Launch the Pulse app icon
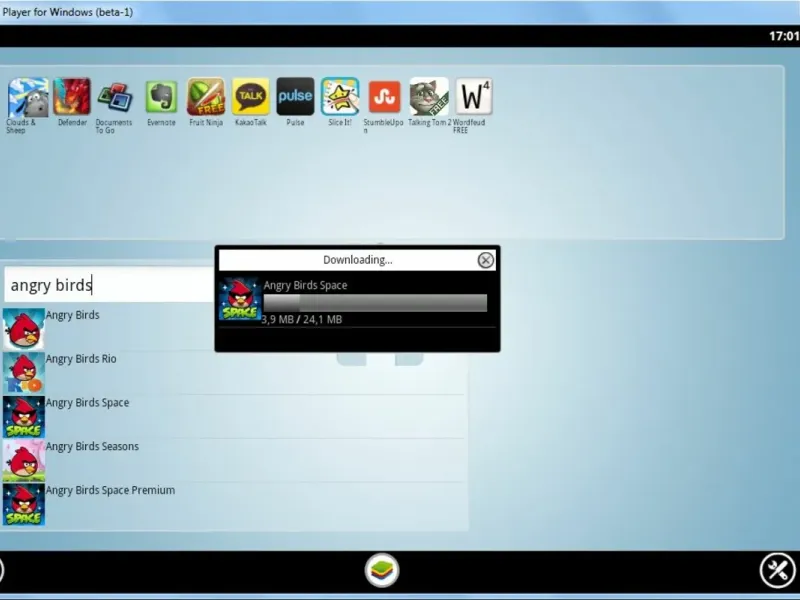The image size is (800, 600). pyautogui.click(x=295, y=96)
